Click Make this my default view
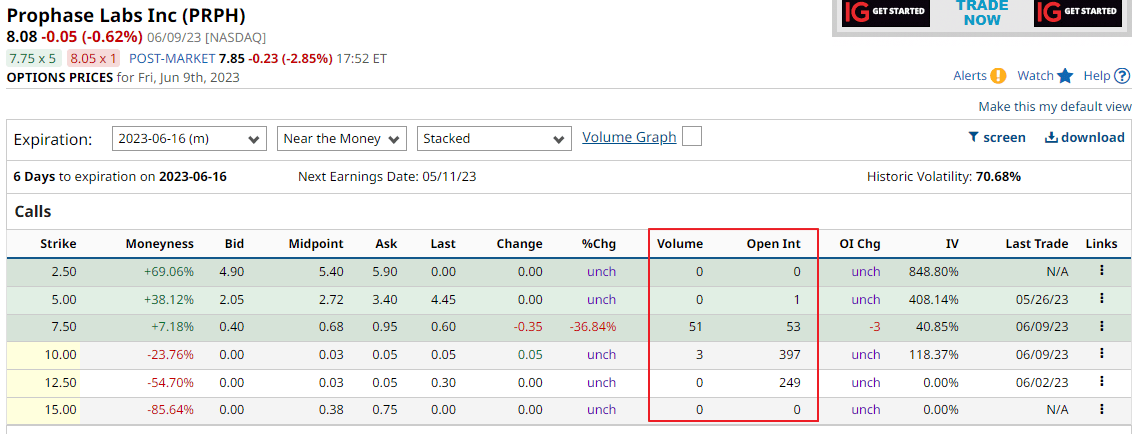The image size is (1140, 434). click(1055, 107)
